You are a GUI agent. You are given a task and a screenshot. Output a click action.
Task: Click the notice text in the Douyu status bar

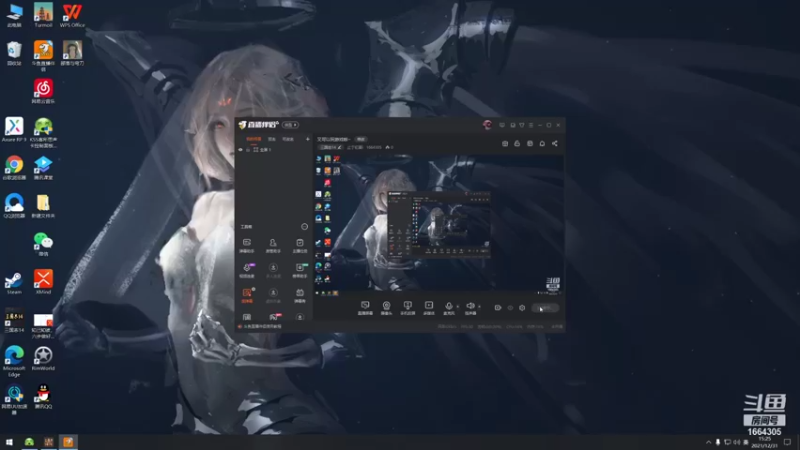[262, 327]
